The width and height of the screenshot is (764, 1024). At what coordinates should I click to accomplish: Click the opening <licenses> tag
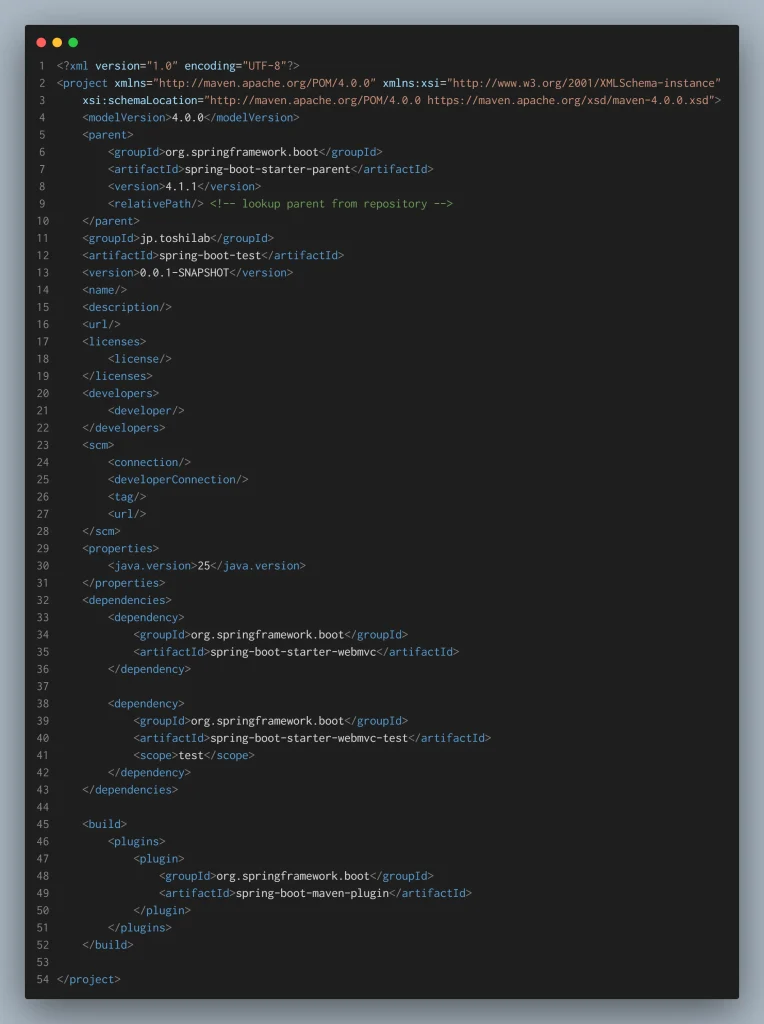114,342
